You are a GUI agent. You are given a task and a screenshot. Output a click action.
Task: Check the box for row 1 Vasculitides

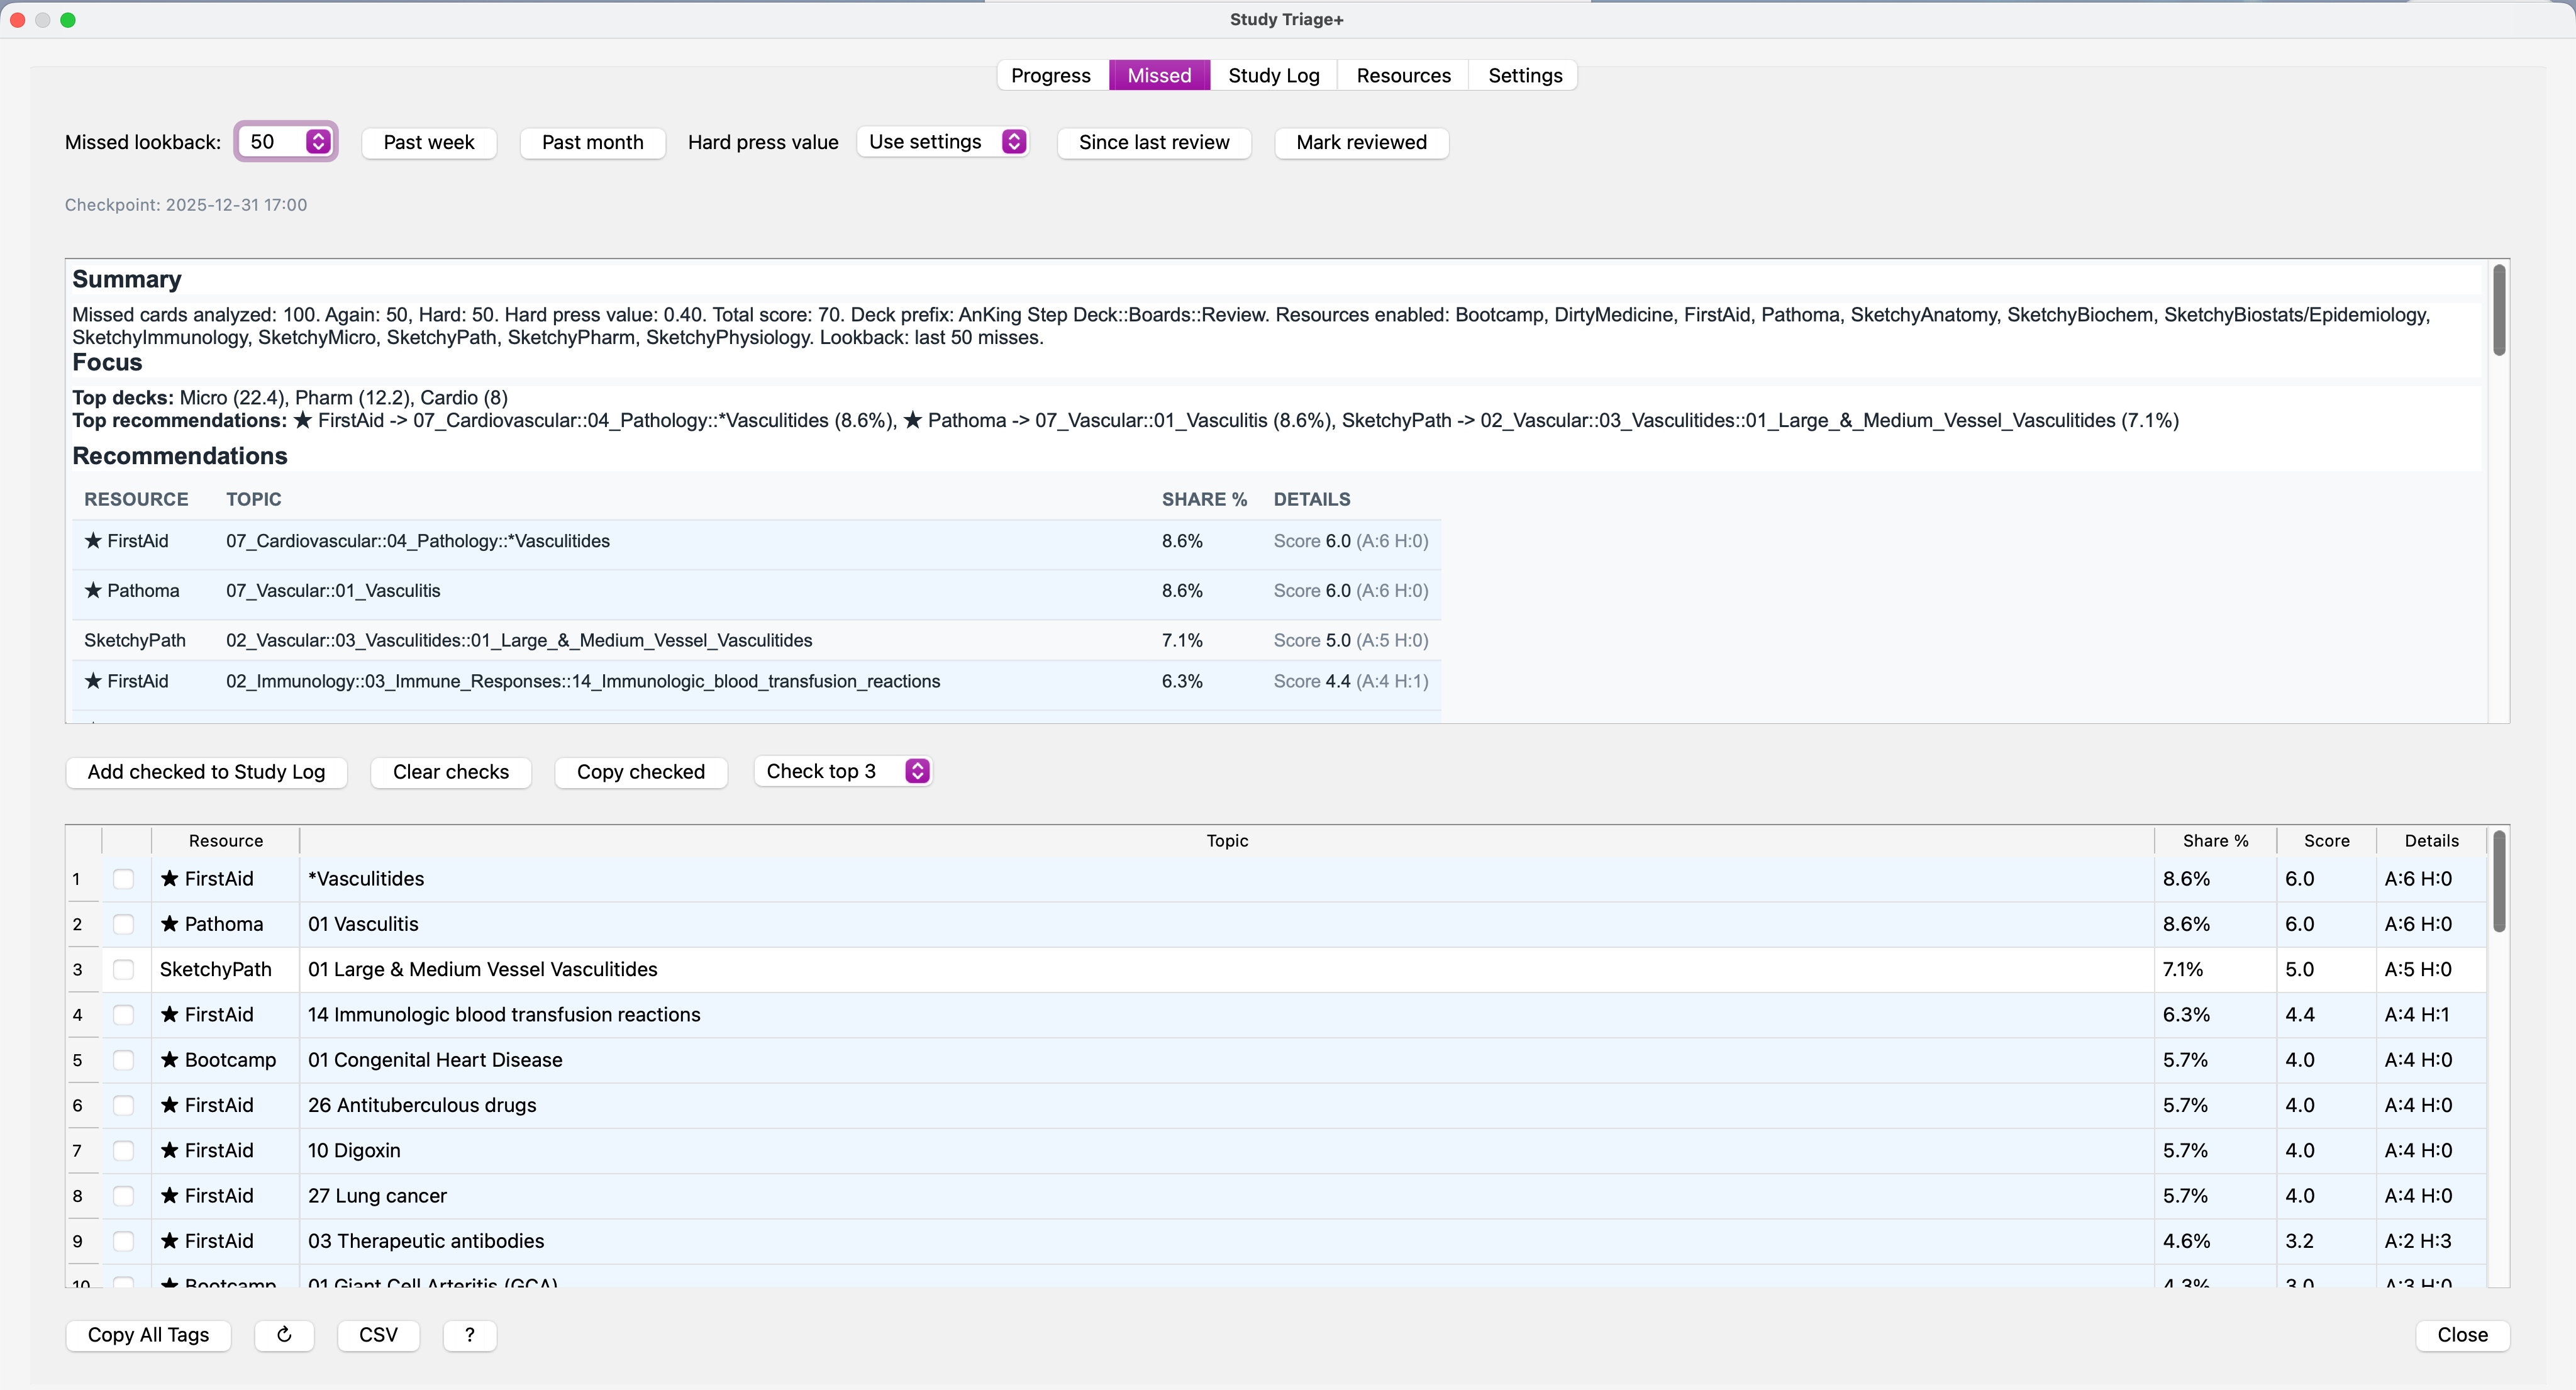tap(124, 879)
